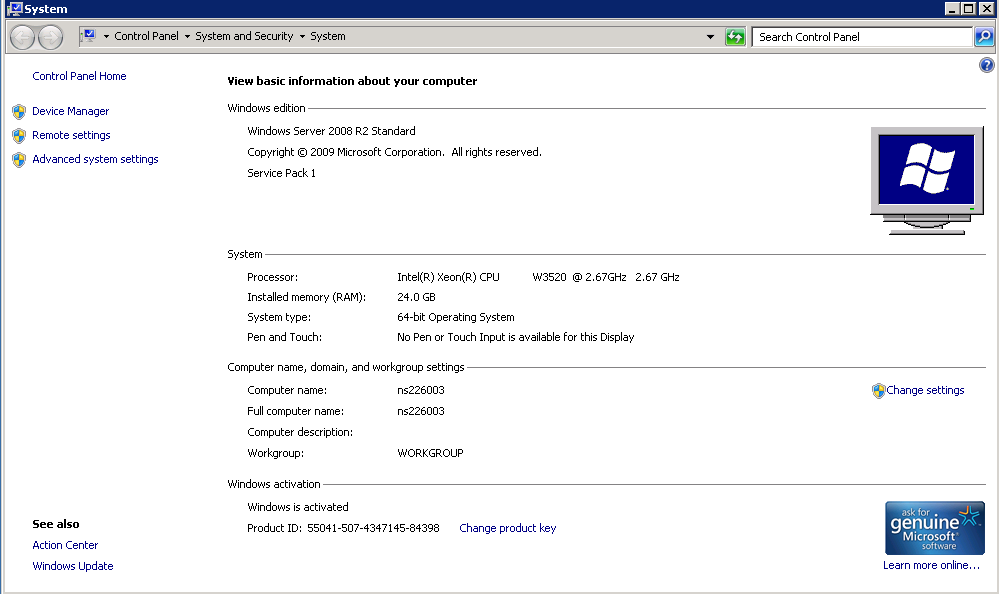Follow the Learn more online link
The width and height of the screenshot is (999, 594).
click(931, 565)
